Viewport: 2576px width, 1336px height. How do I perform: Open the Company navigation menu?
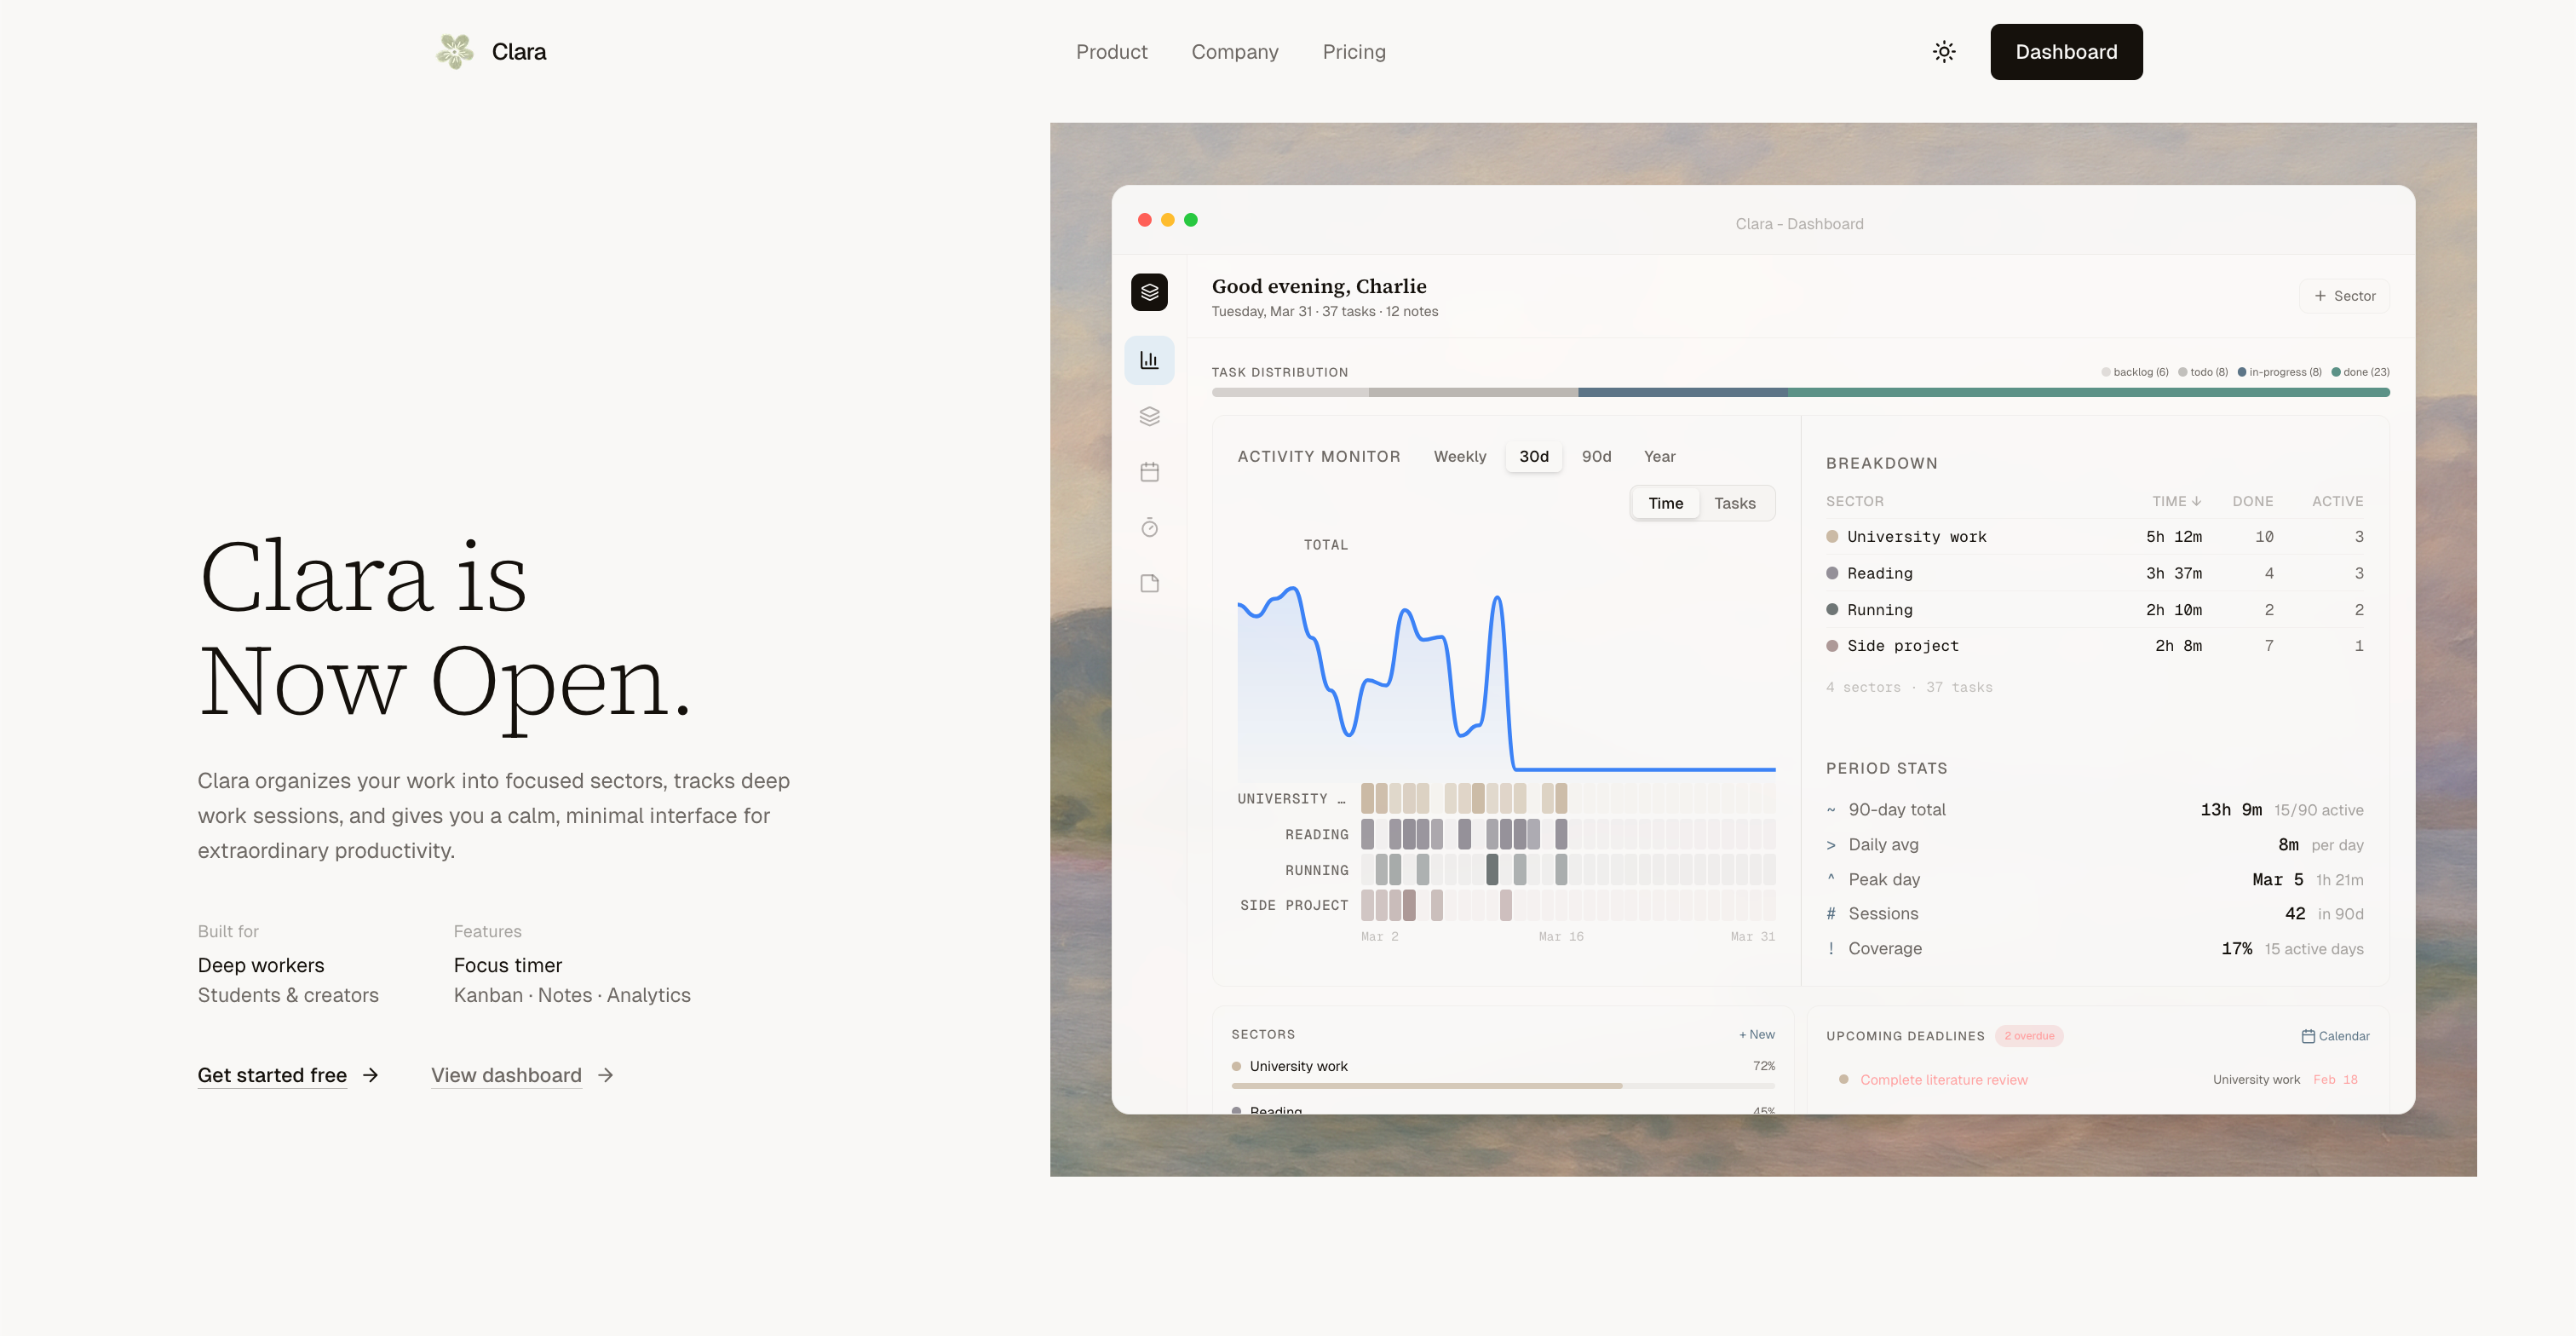(1234, 52)
